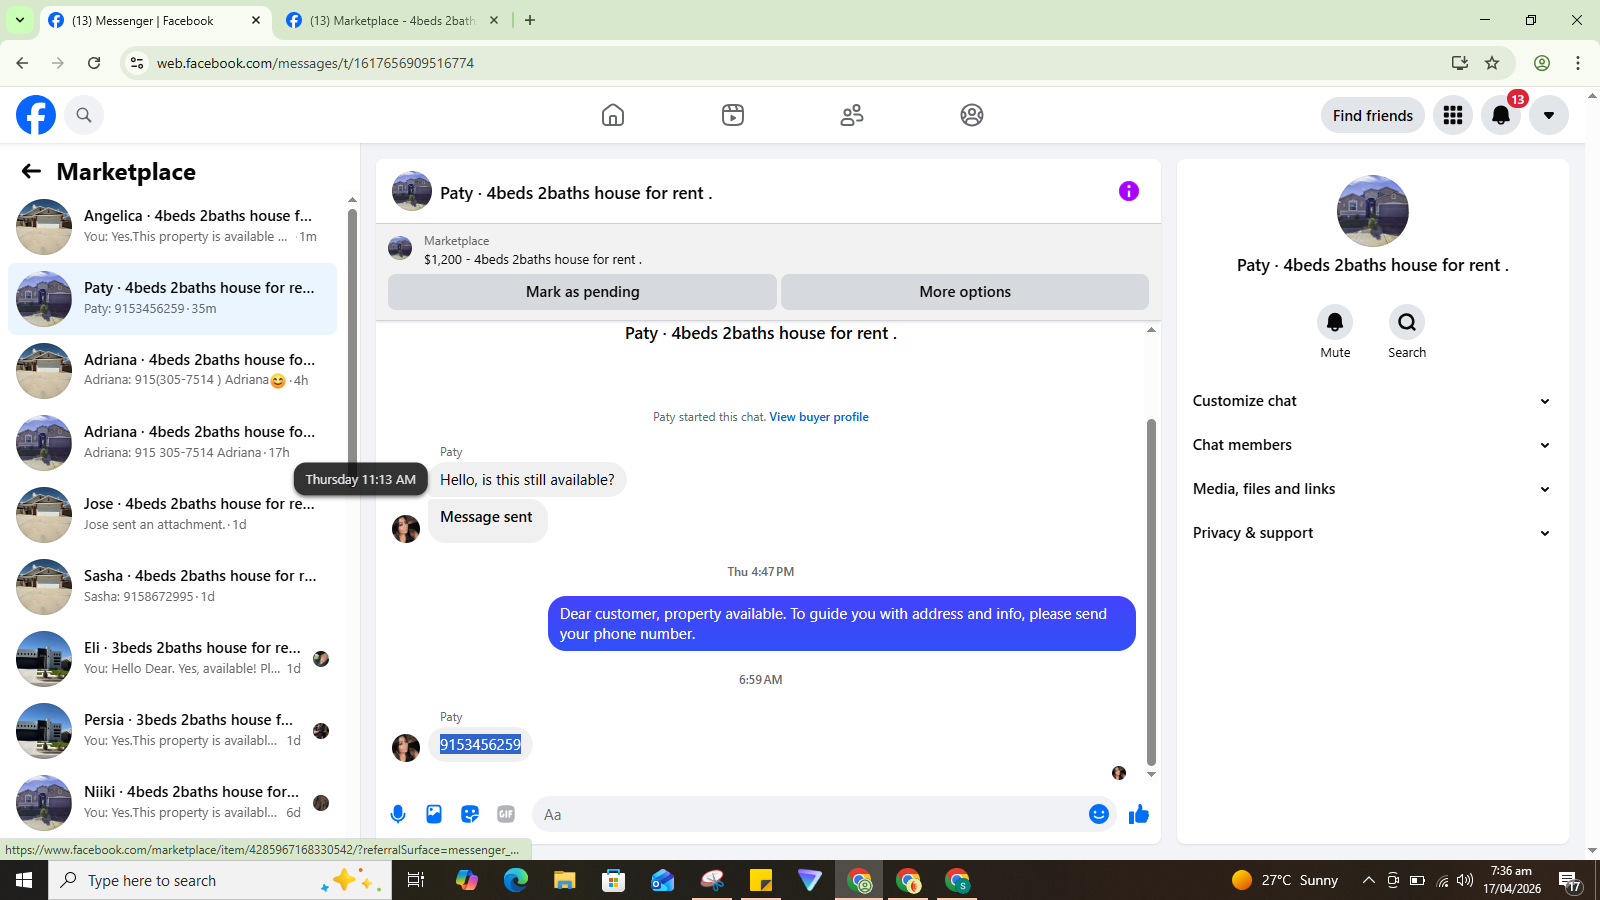Open the Video (Watch) icon
The image size is (1600, 900).
[x=733, y=115]
